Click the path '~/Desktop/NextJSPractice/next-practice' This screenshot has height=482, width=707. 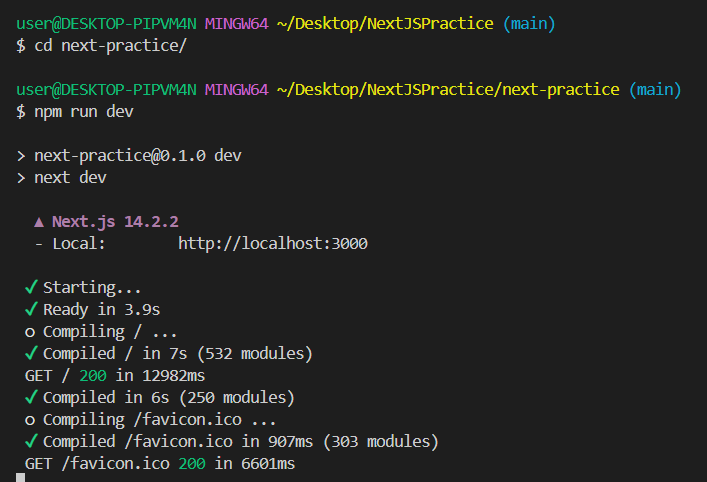pos(448,90)
